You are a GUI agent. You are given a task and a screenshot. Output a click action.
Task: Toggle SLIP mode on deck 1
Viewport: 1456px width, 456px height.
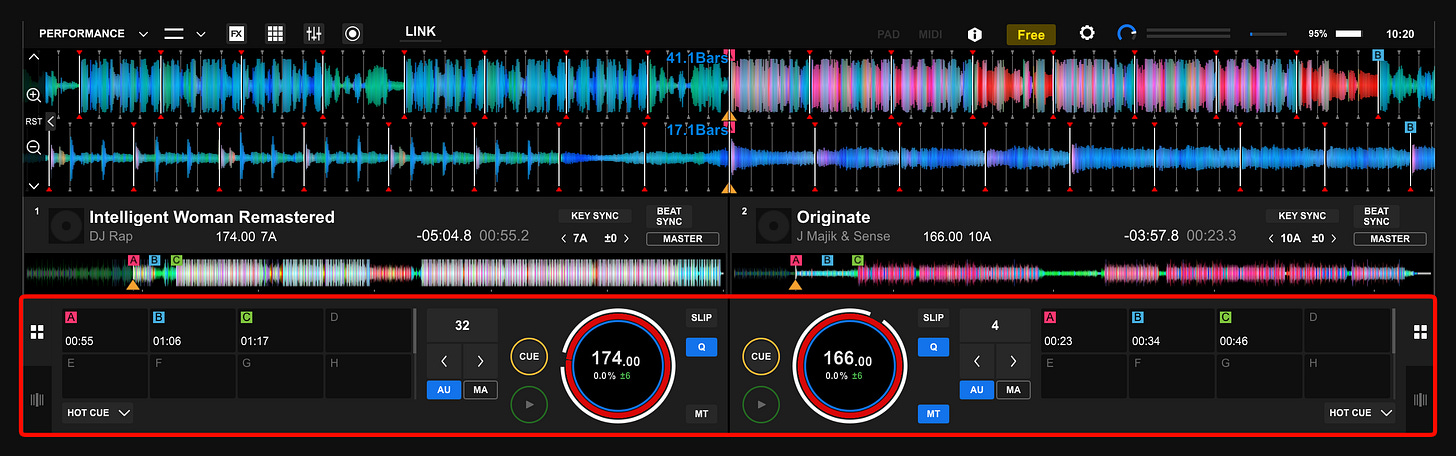click(x=701, y=317)
